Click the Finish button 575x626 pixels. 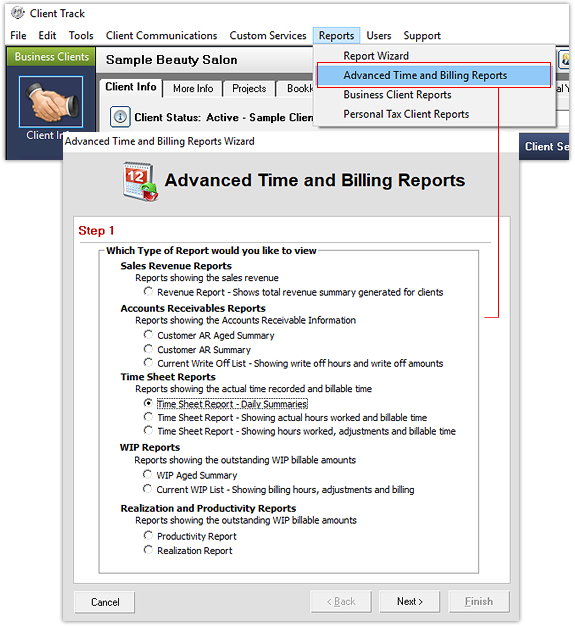click(x=479, y=601)
